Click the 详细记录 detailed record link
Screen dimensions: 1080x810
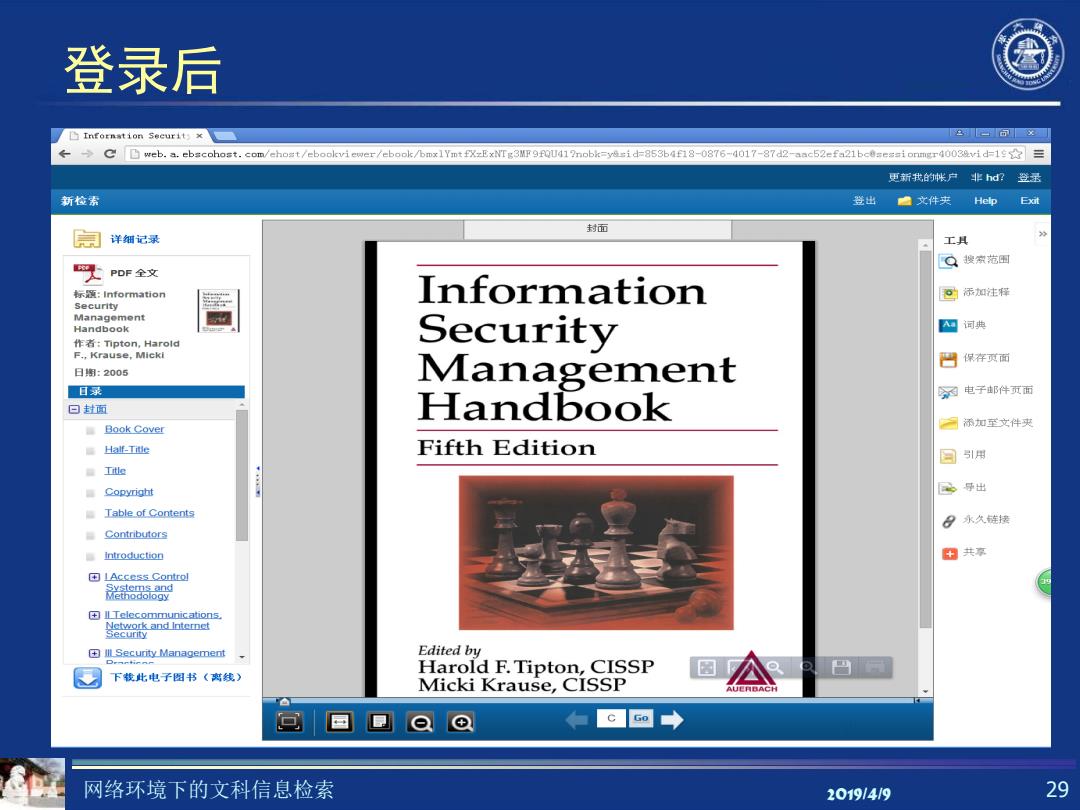click(135, 240)
